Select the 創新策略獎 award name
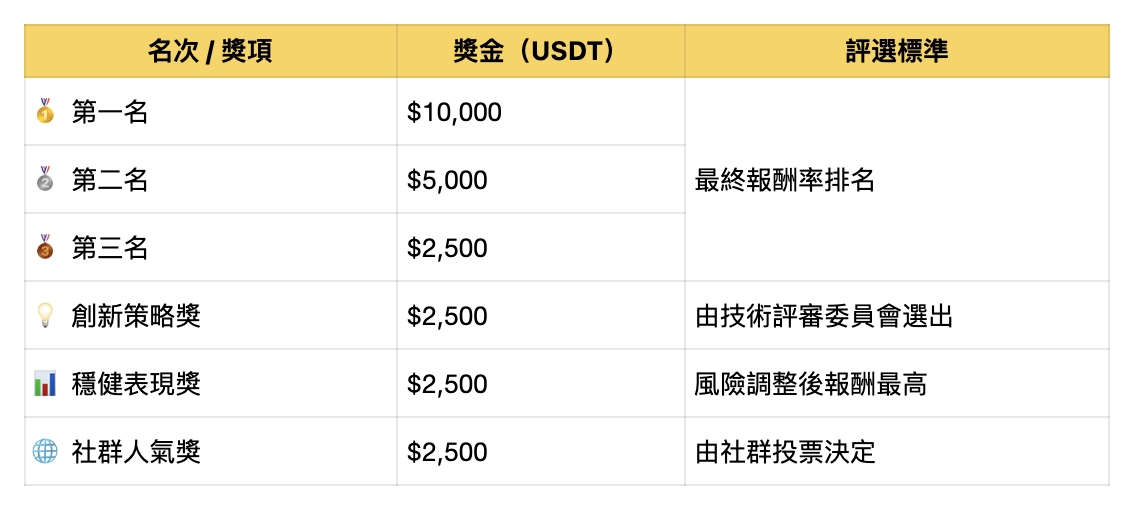The image size is (1134, 510). pyautogui.click(x=136, y=316)
